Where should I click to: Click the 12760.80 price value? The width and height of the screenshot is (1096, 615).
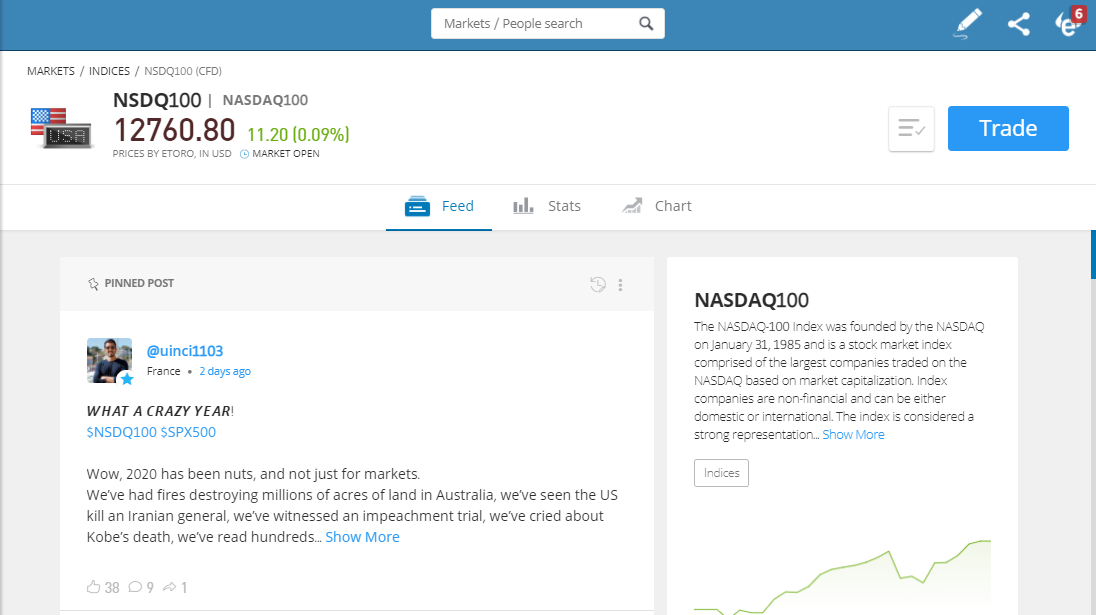point(174,130)
